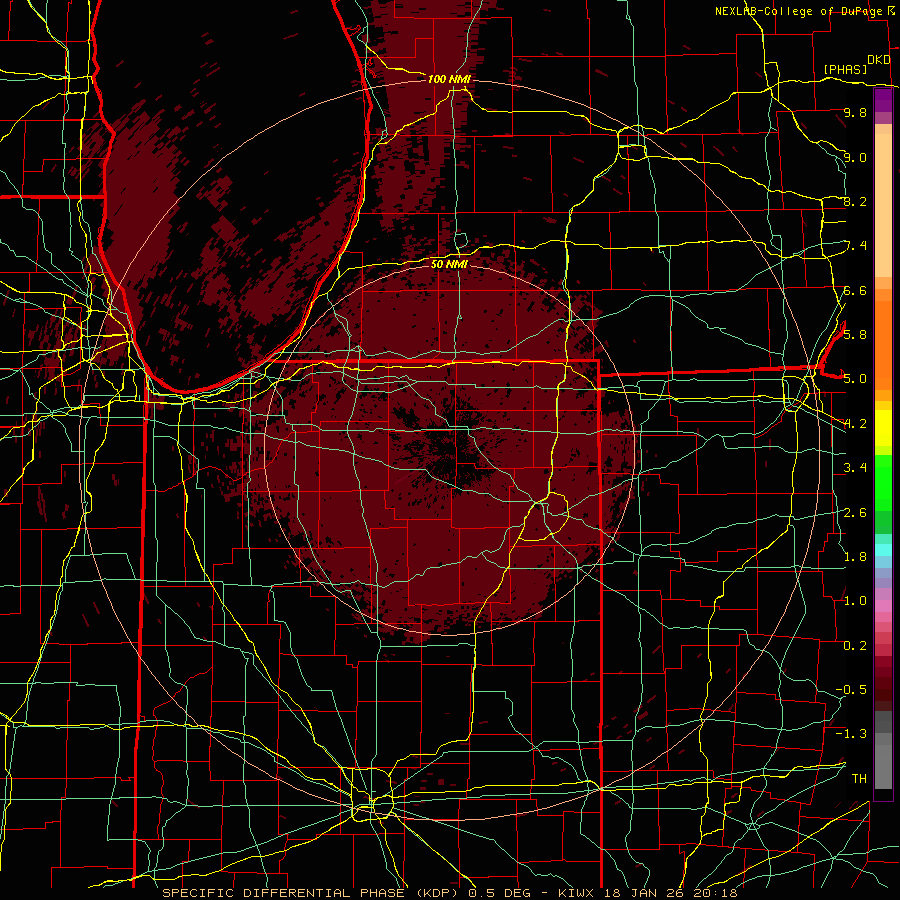Click the 8.2 scale value
Screen dimensions: 900x900
[855, 201]
